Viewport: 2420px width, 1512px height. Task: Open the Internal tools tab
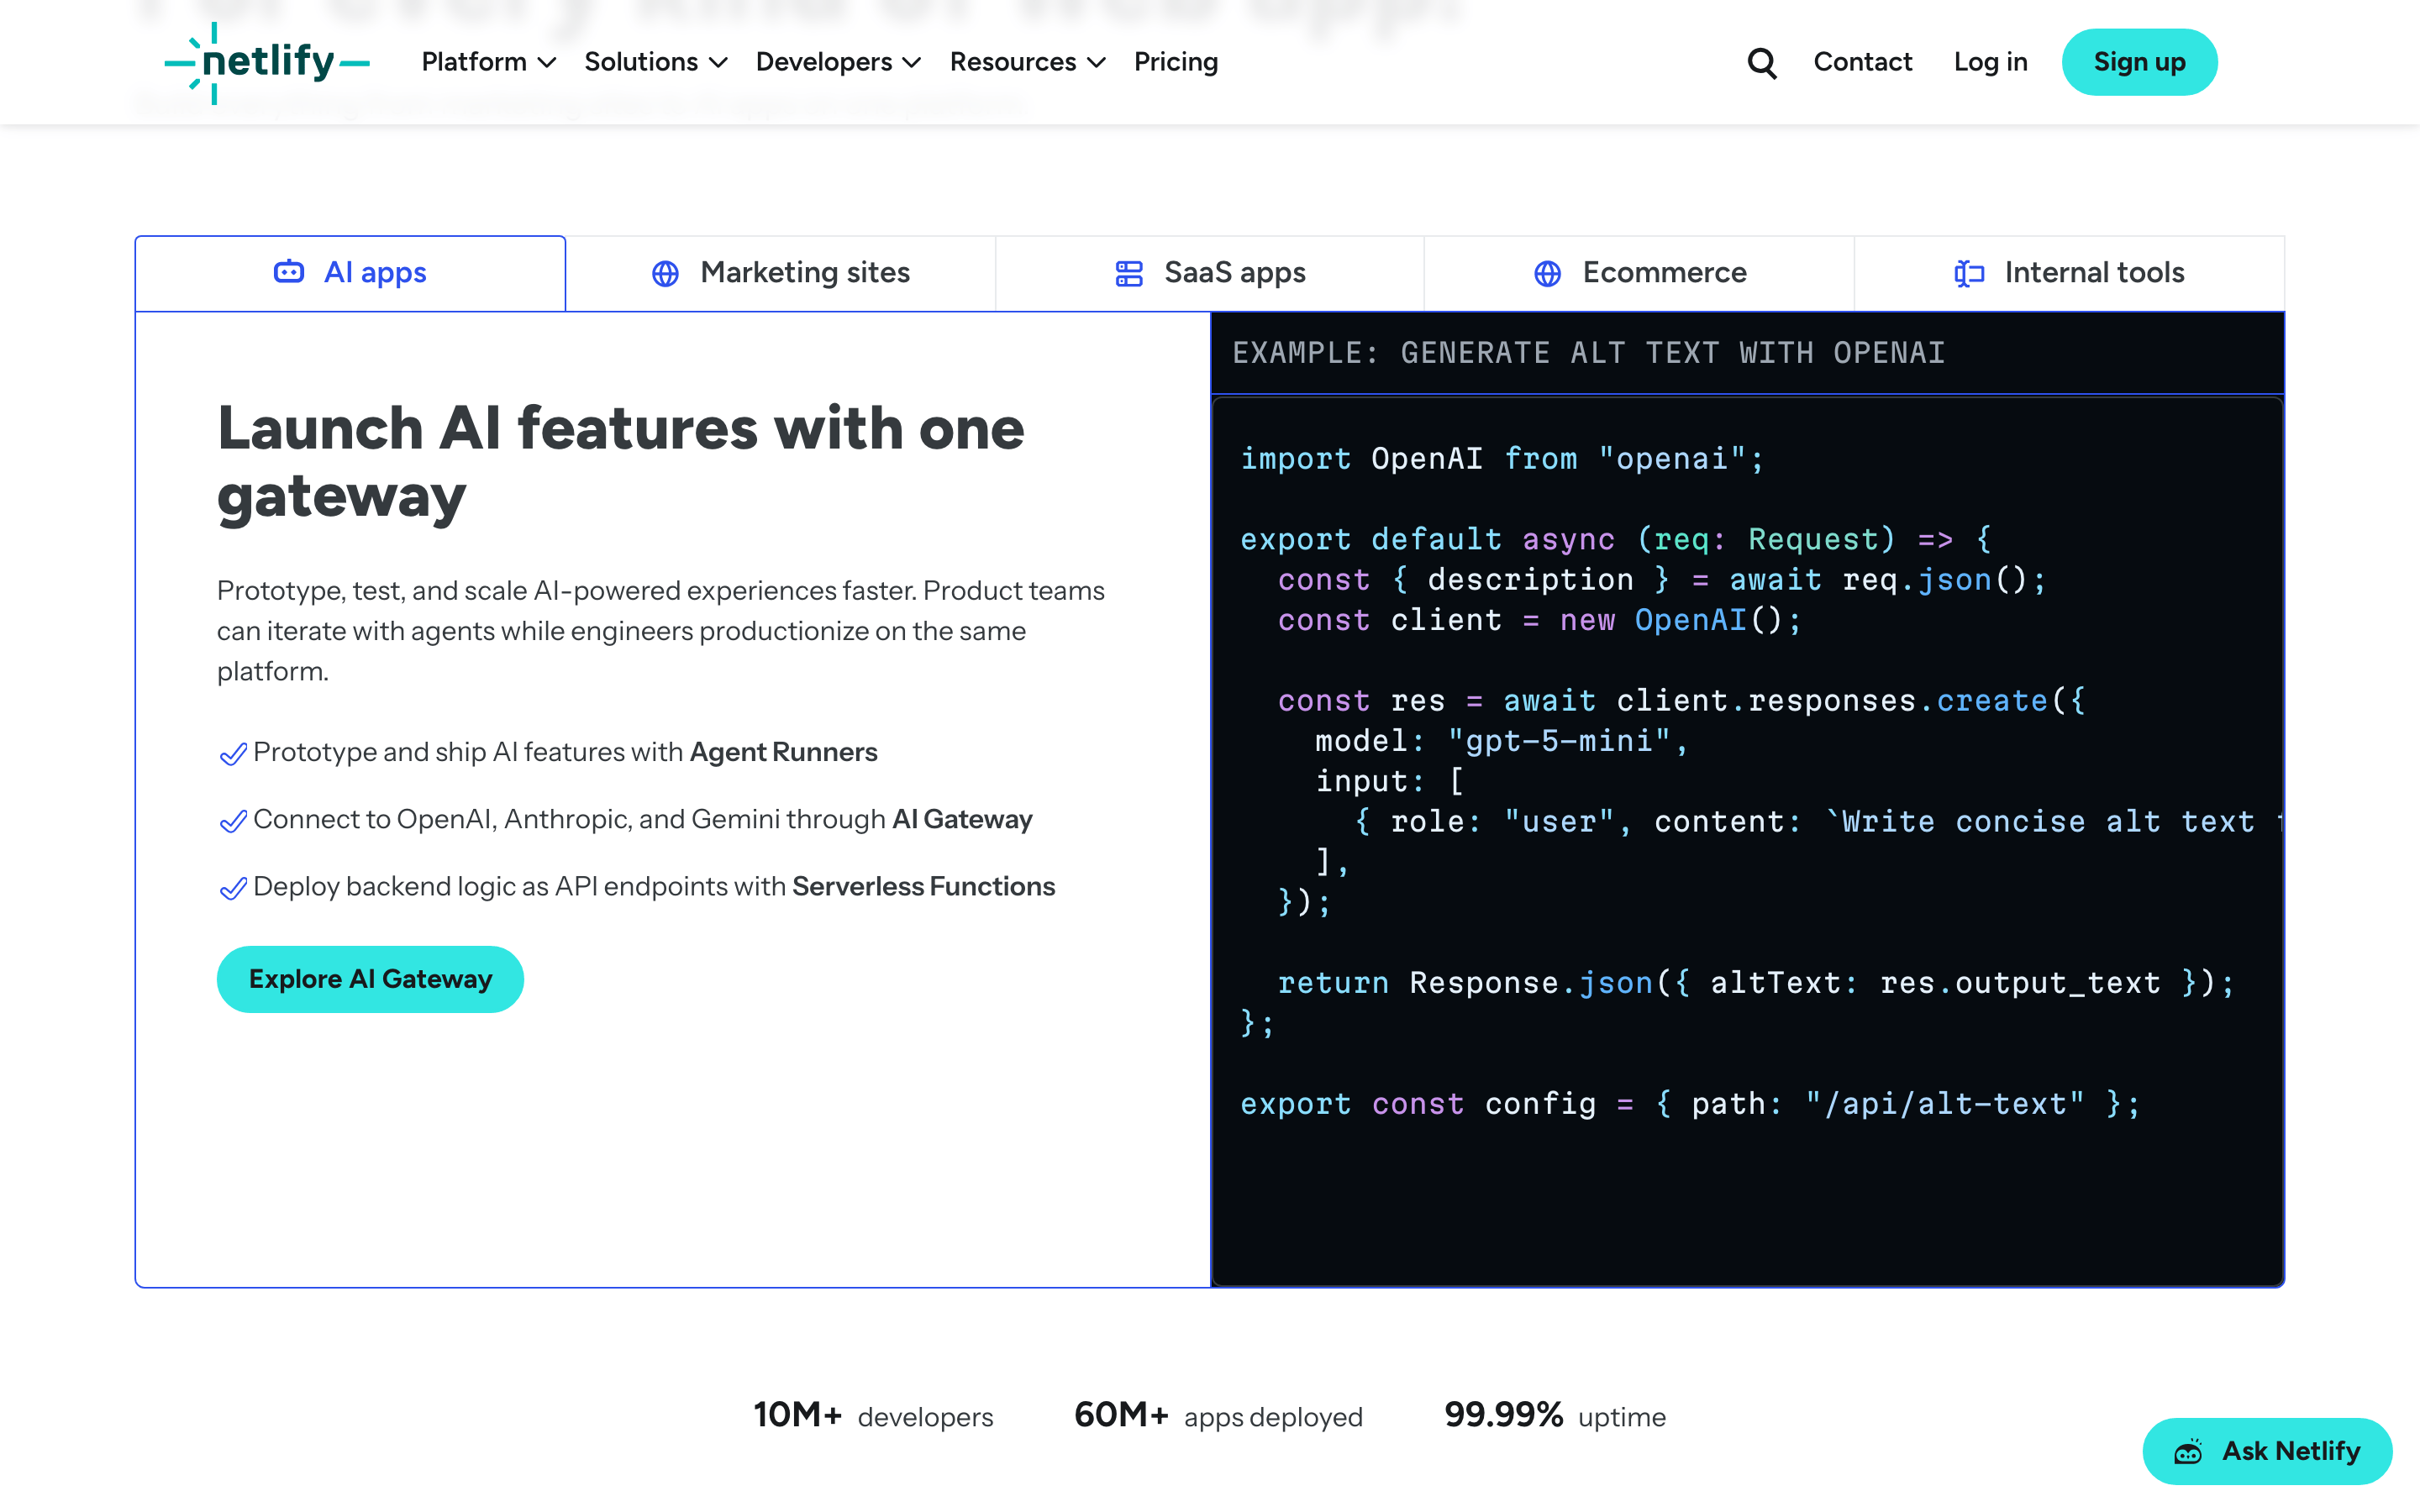click(x=2069, y=273)
